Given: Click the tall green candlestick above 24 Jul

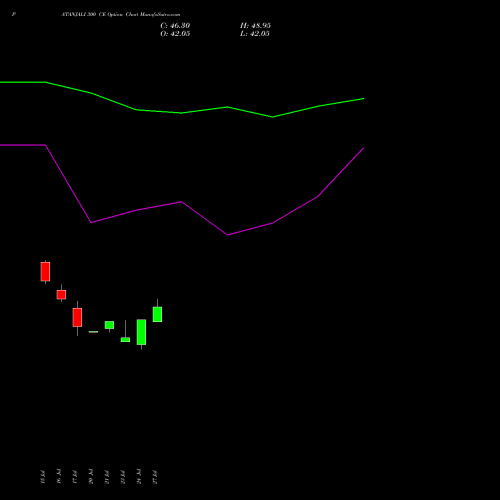Looking at the screenshot, I should [x=141, y=332].
